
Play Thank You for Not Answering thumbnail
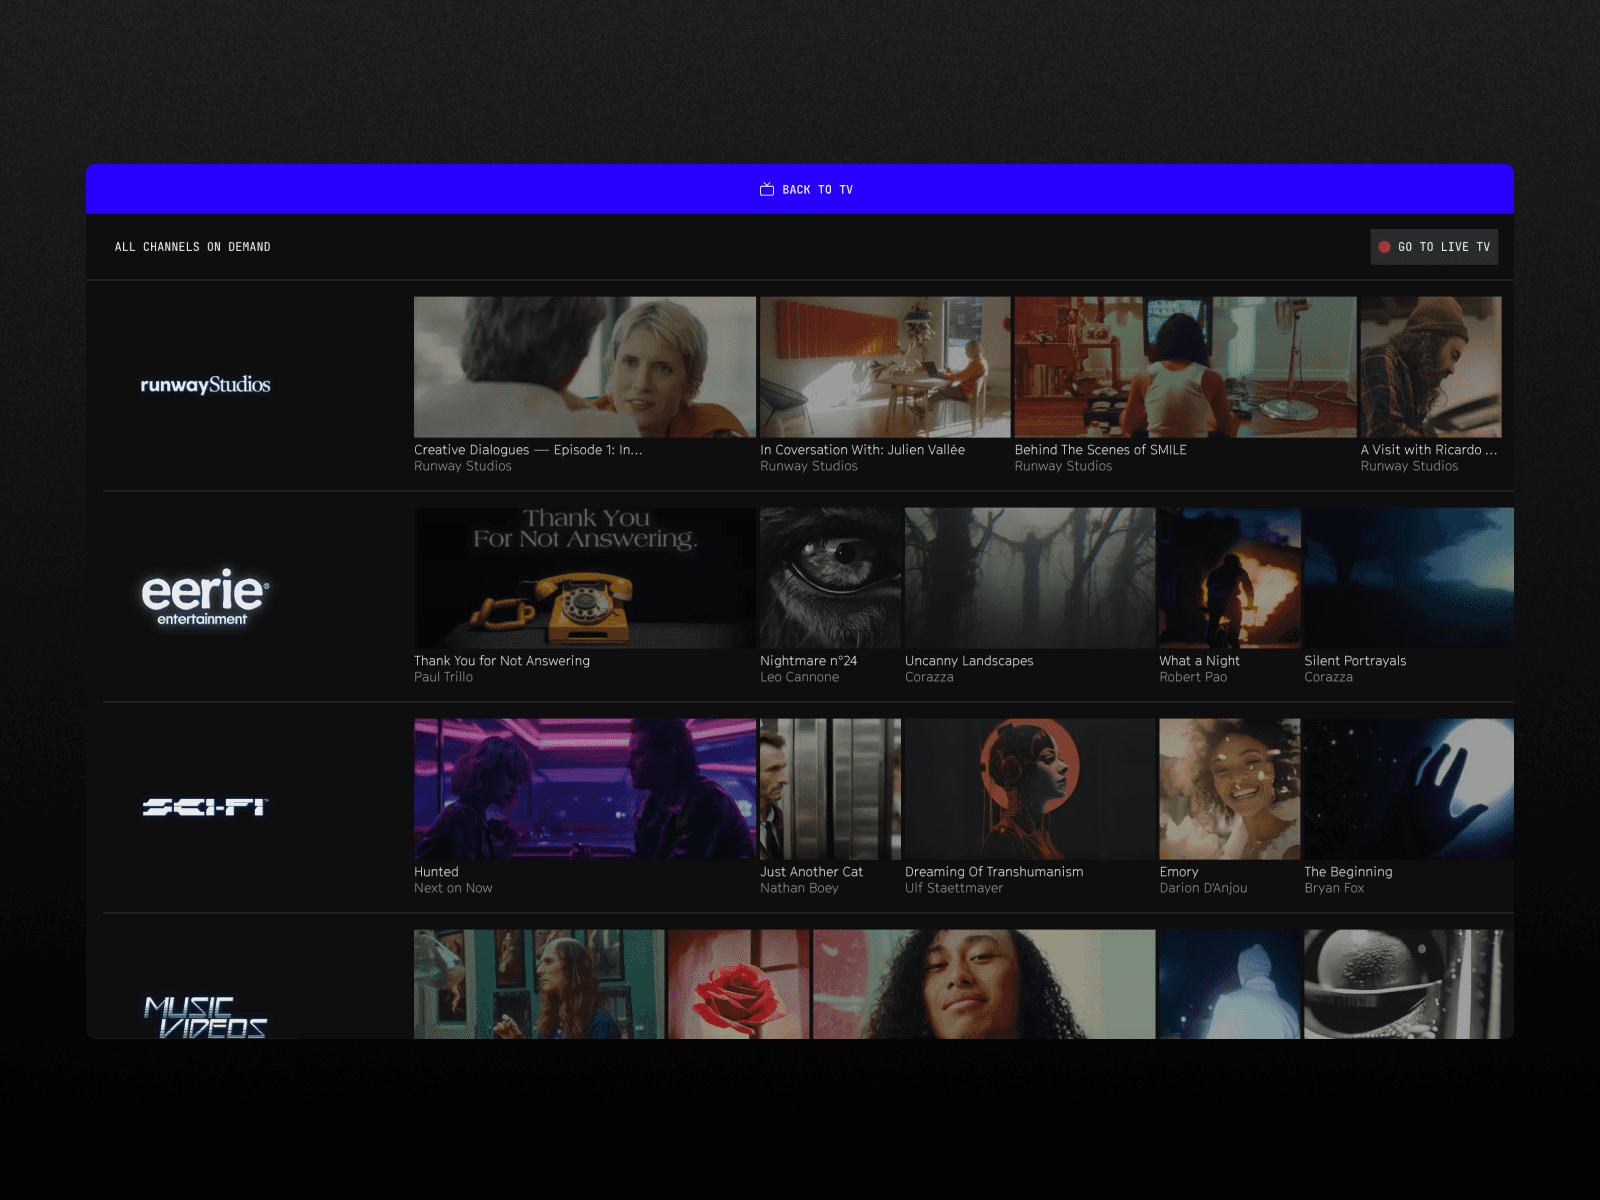(585, 578)
